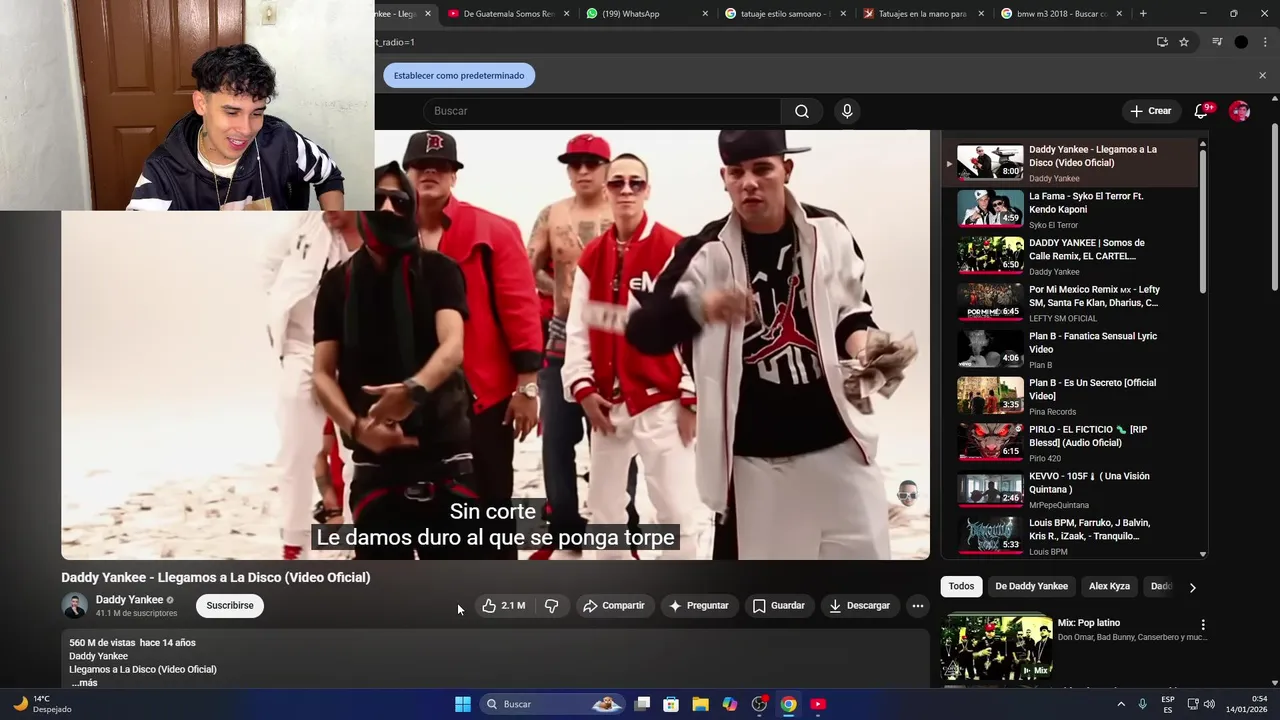1280x720 pixels.
Task: Click Compartir button
Action: point(614,605)
